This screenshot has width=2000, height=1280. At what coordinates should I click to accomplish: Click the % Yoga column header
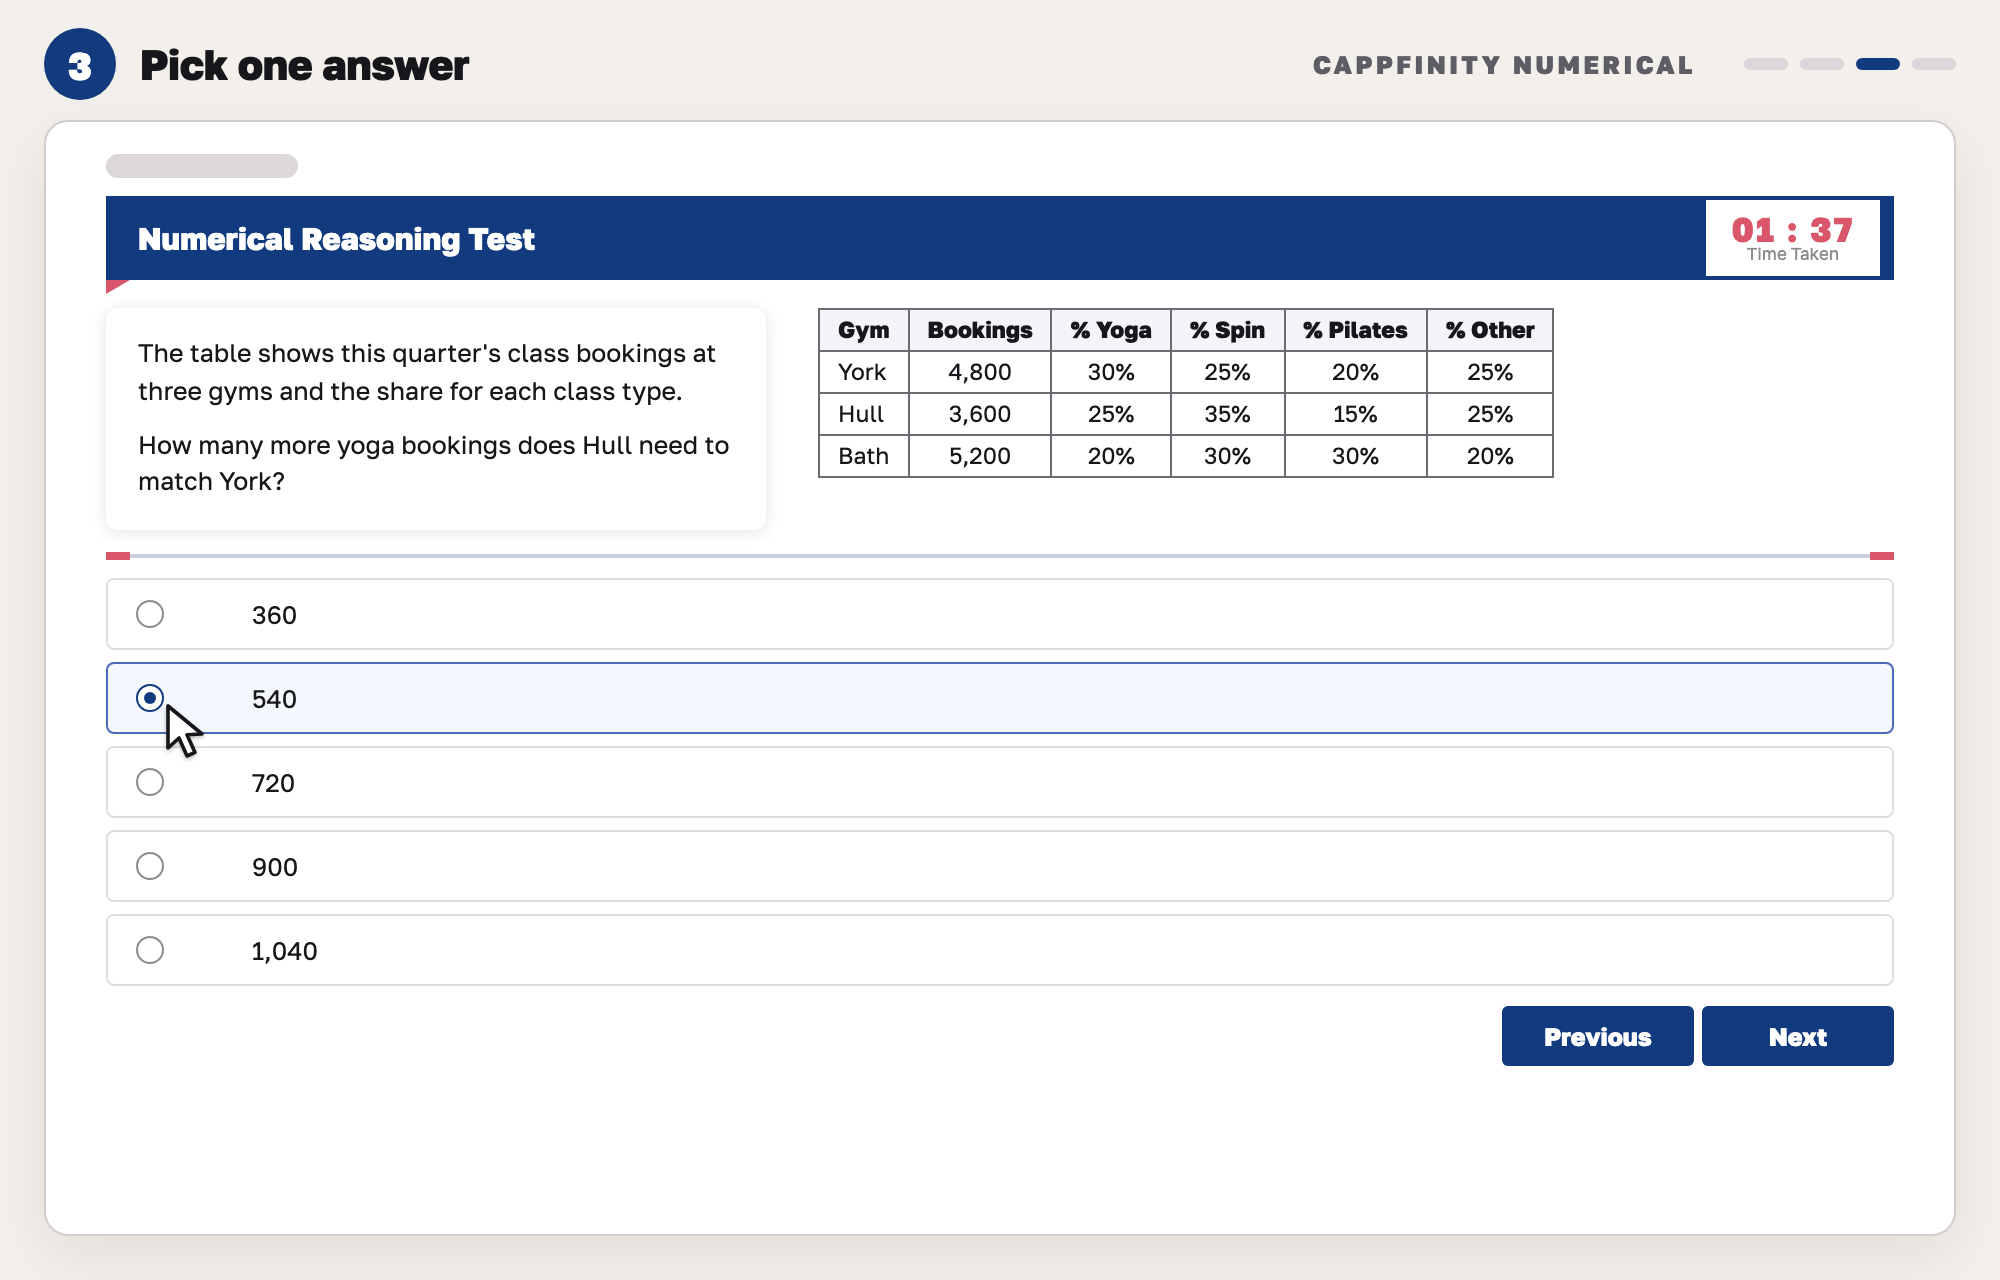[1111, 330]
